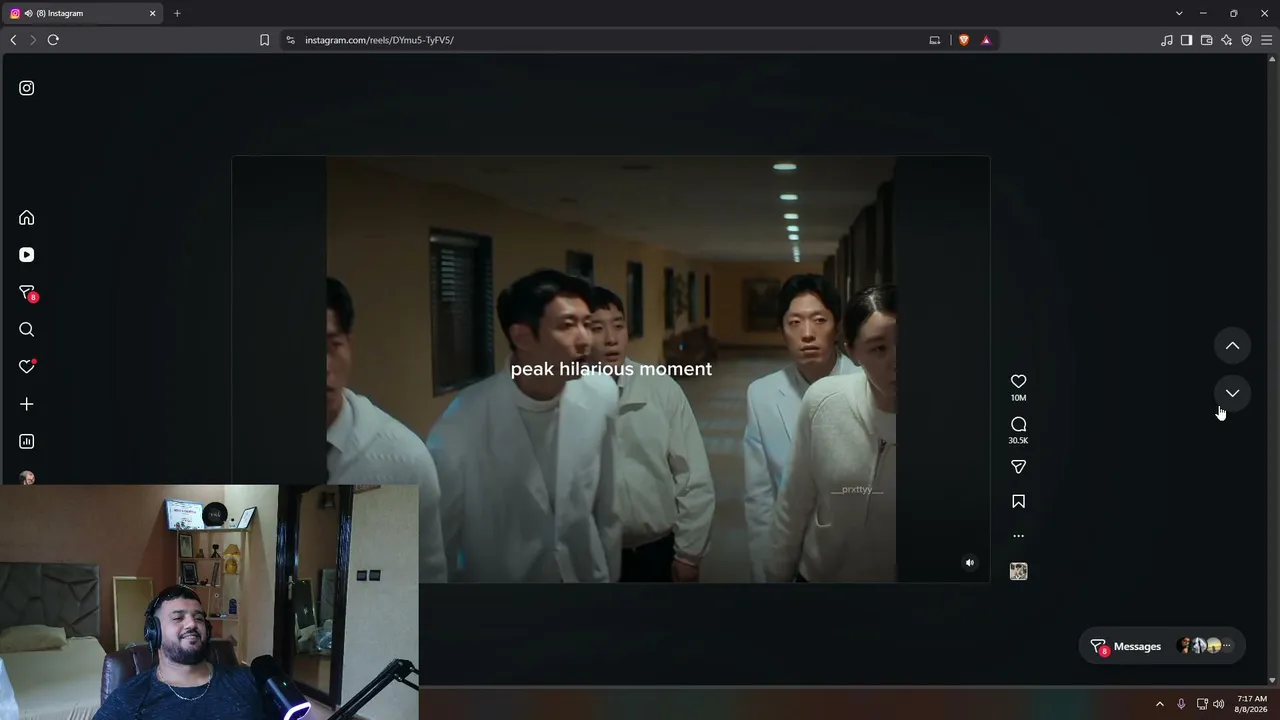The image size is (1280, 720).
Task: Open Brave Wallet
Action: coord(1206,40)
